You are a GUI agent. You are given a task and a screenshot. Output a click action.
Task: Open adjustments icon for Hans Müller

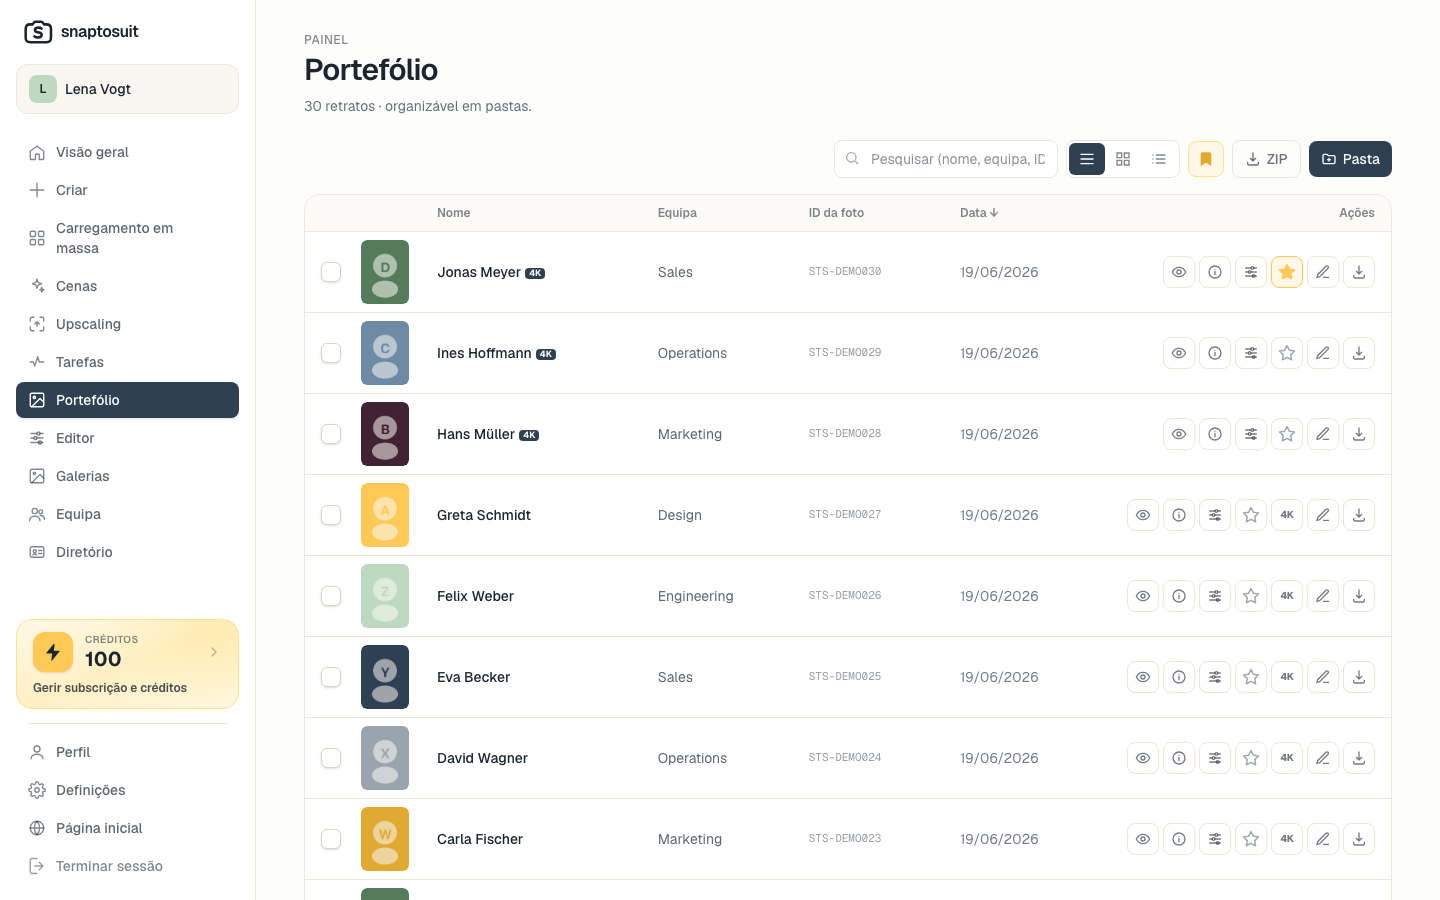point(1251,434)
